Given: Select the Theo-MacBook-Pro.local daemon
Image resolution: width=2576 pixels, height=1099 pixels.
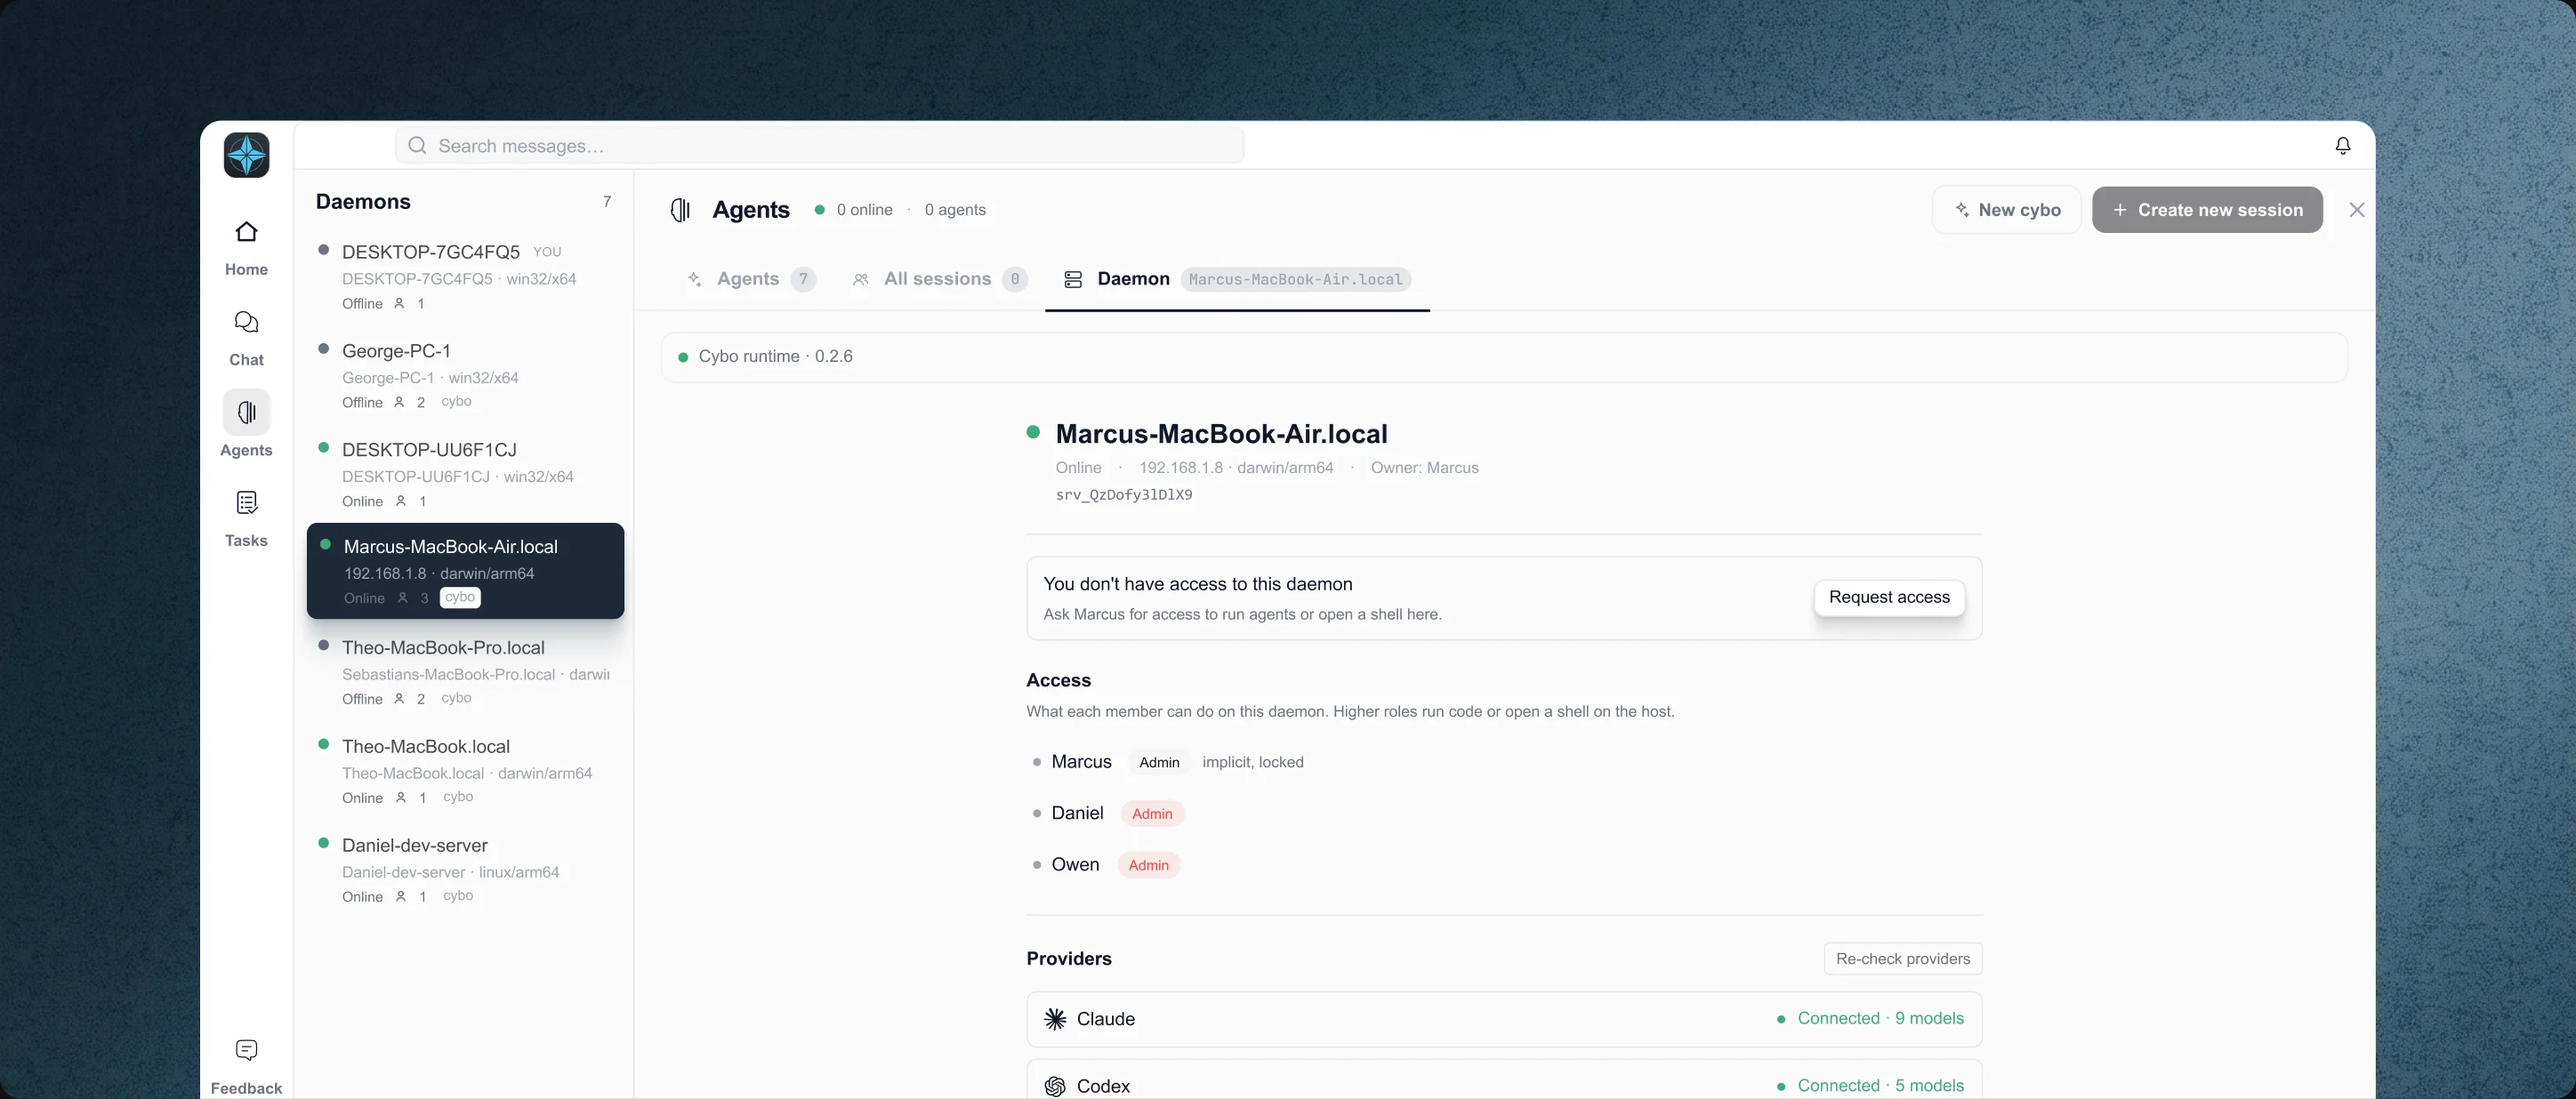Looking at the screenshot, I should (465, 672).
